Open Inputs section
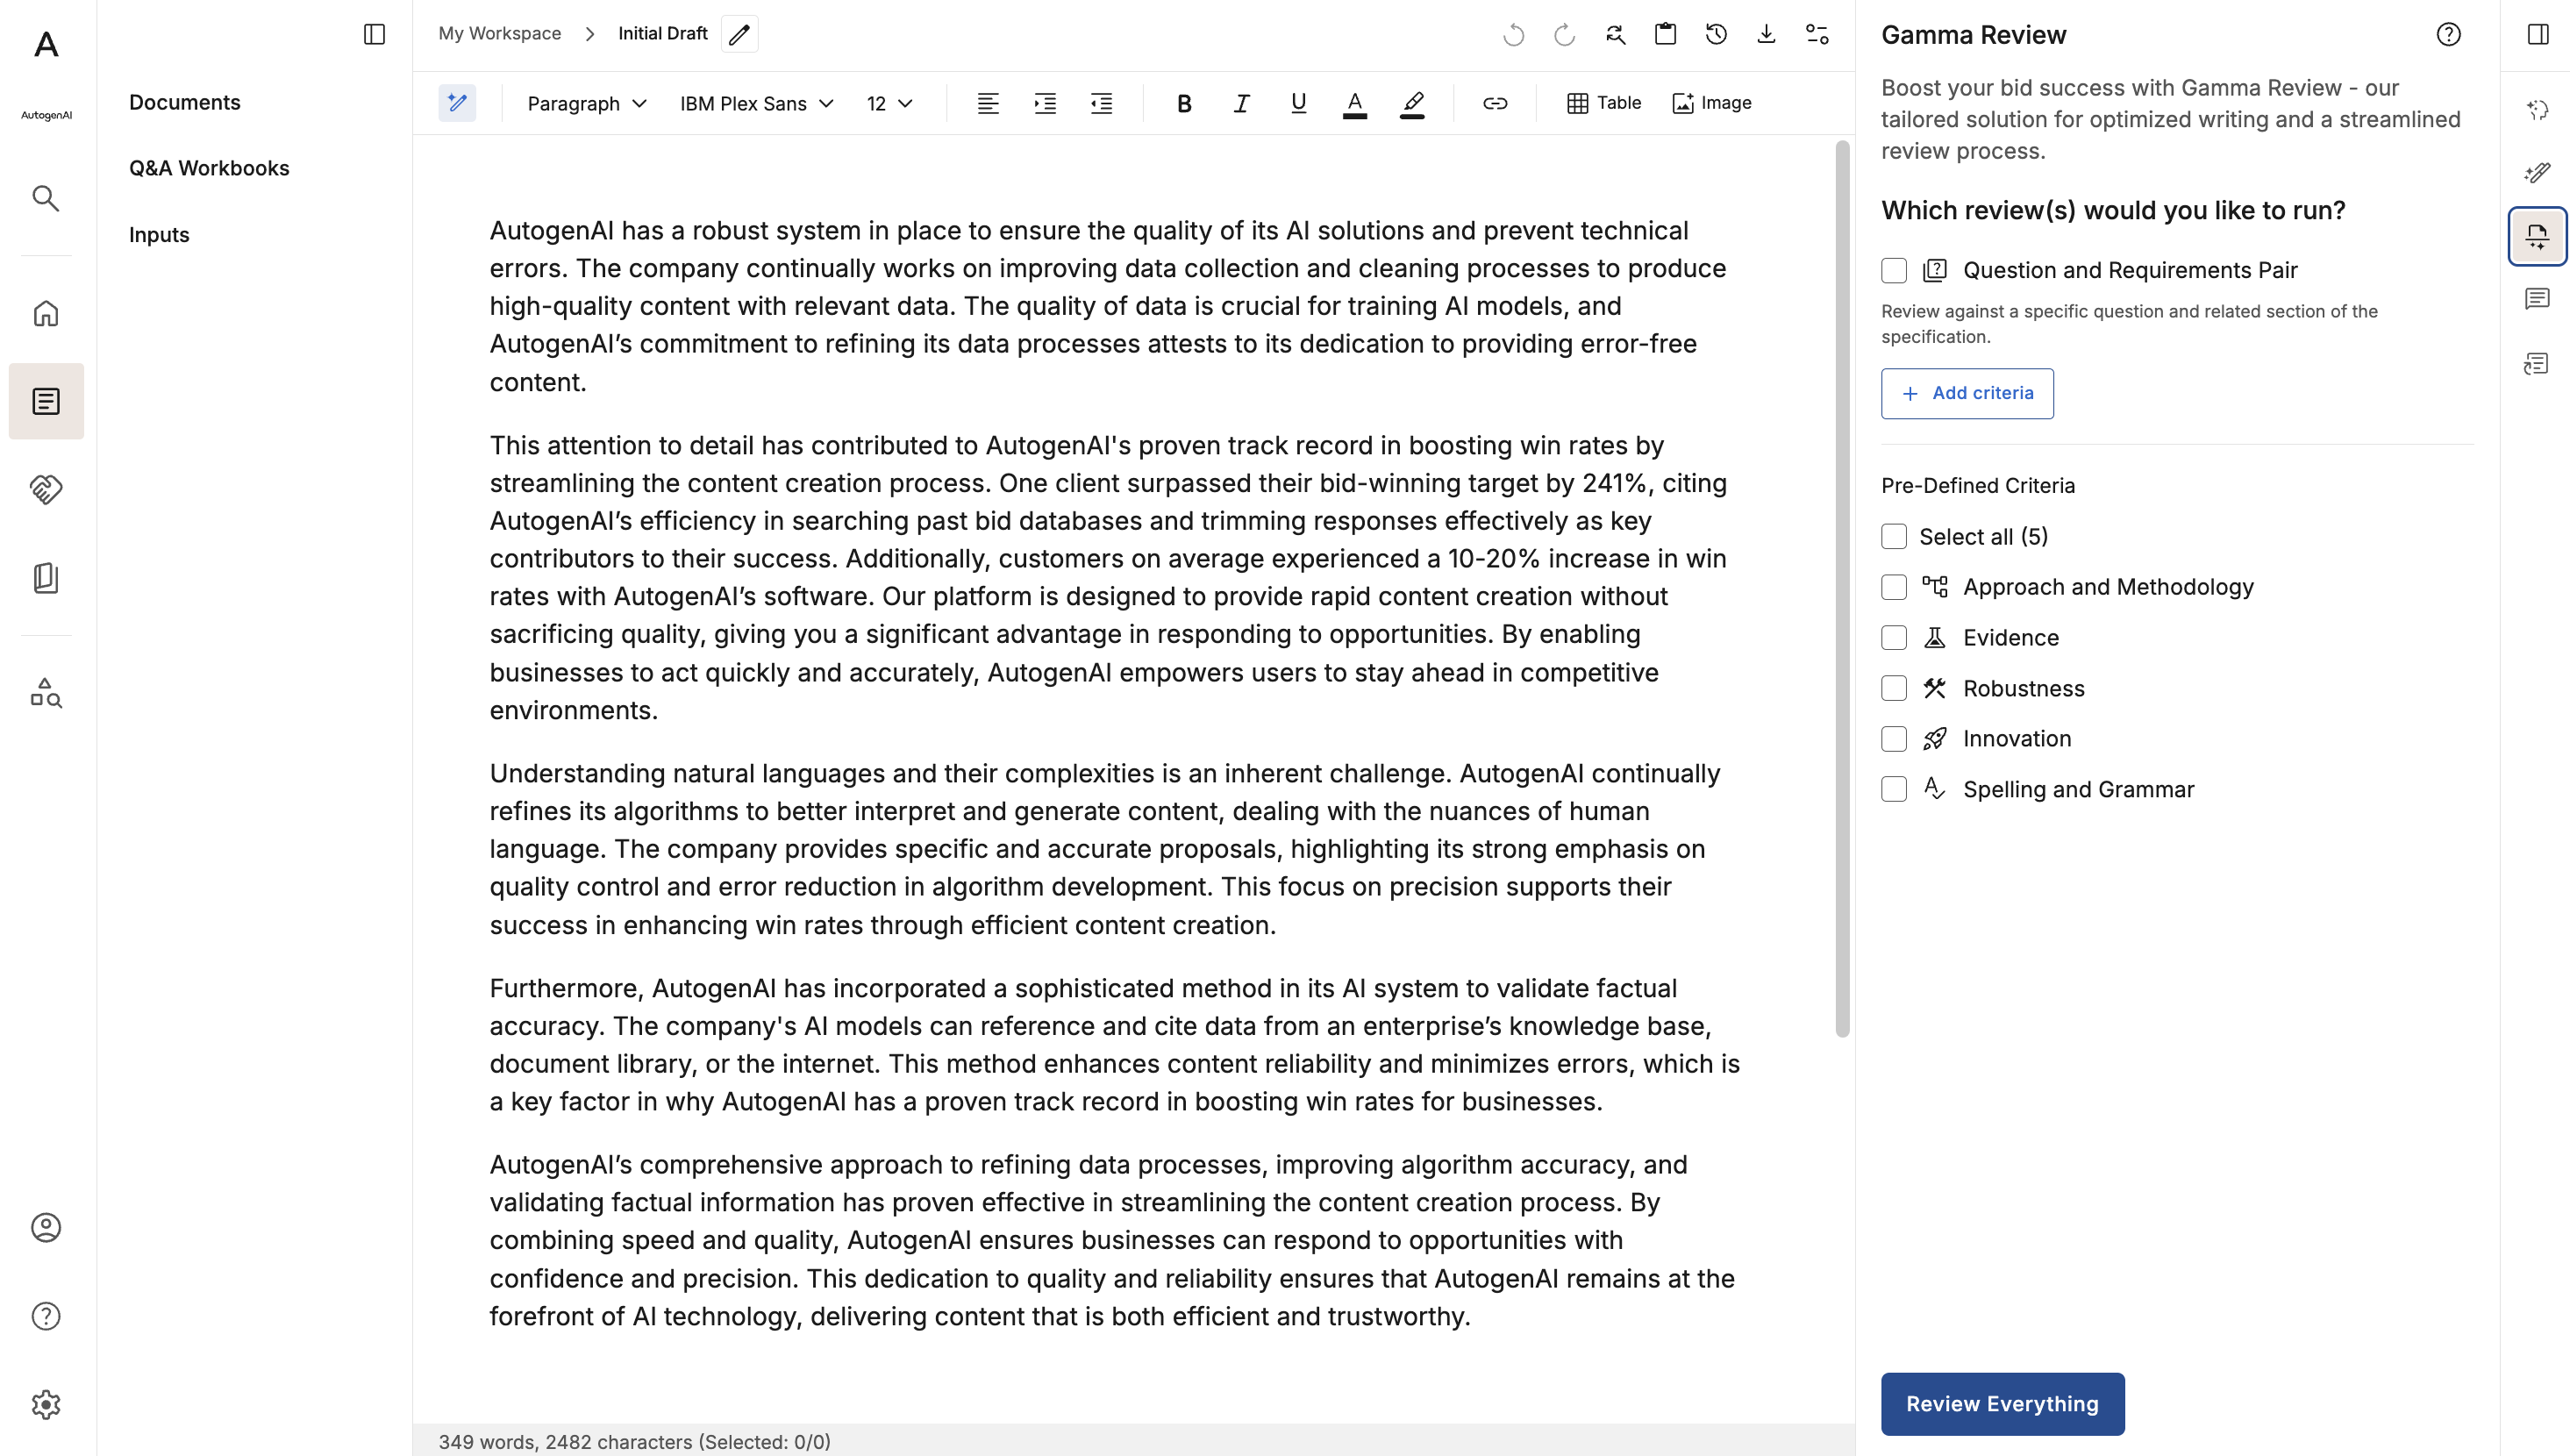 click(159, 235)
